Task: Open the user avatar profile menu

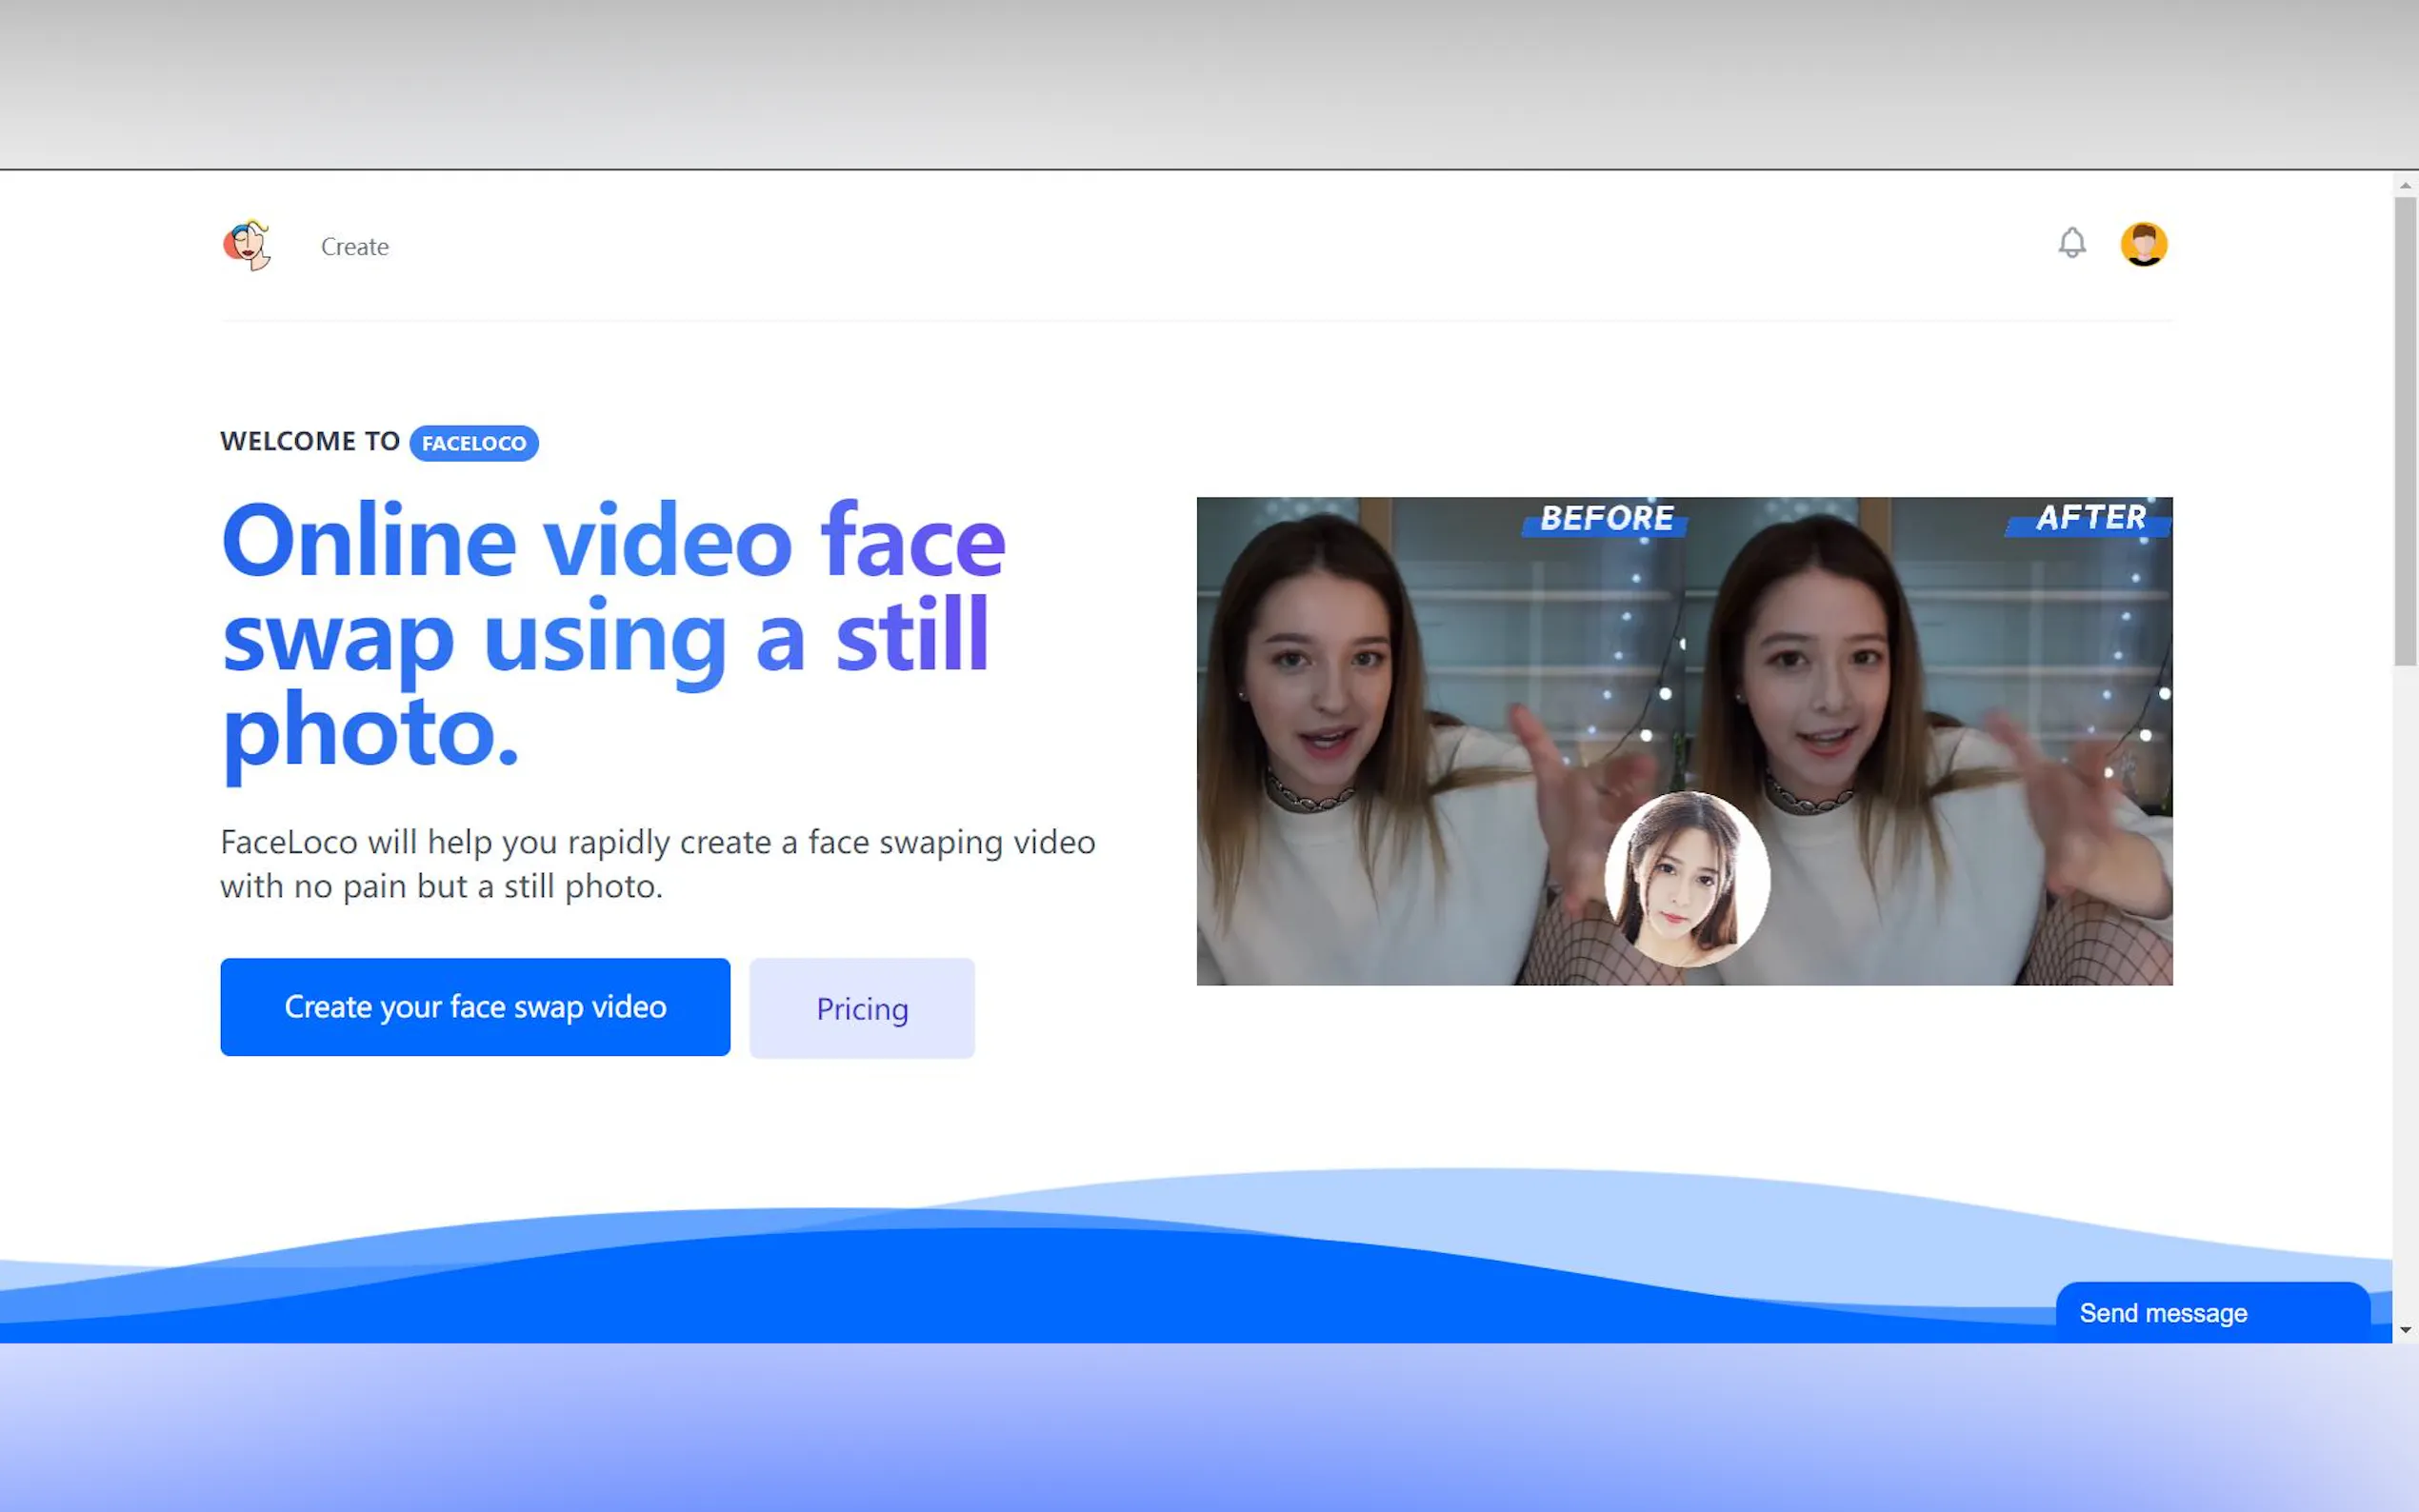Action: click(x=2143, y=244)
